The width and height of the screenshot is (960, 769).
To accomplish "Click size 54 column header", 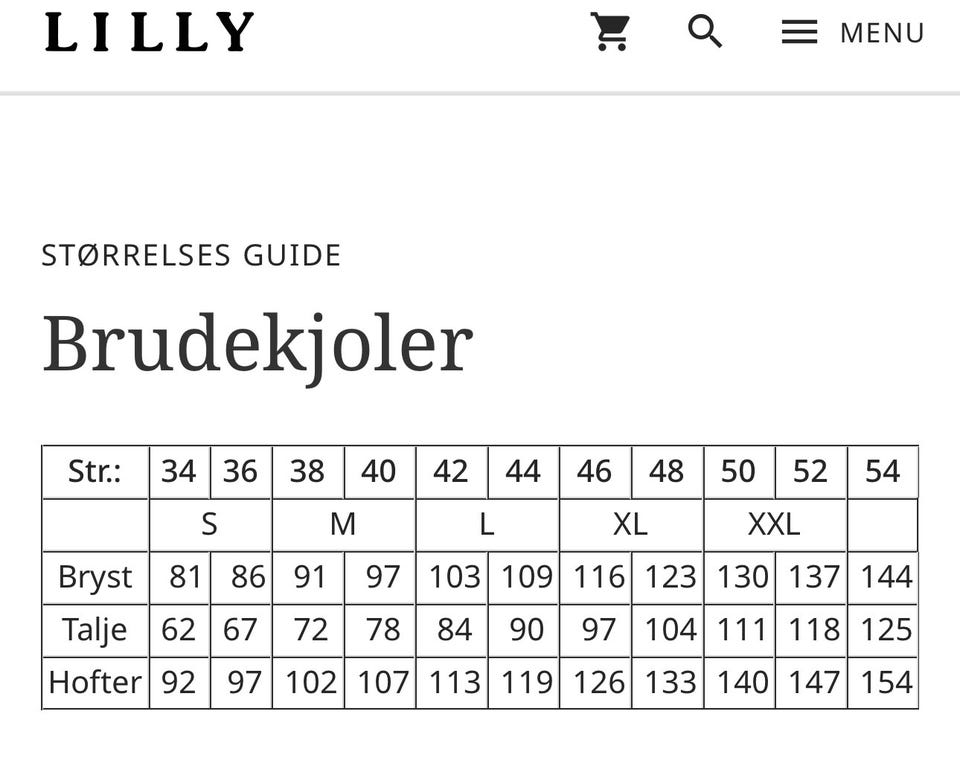I will coord(882,471).
